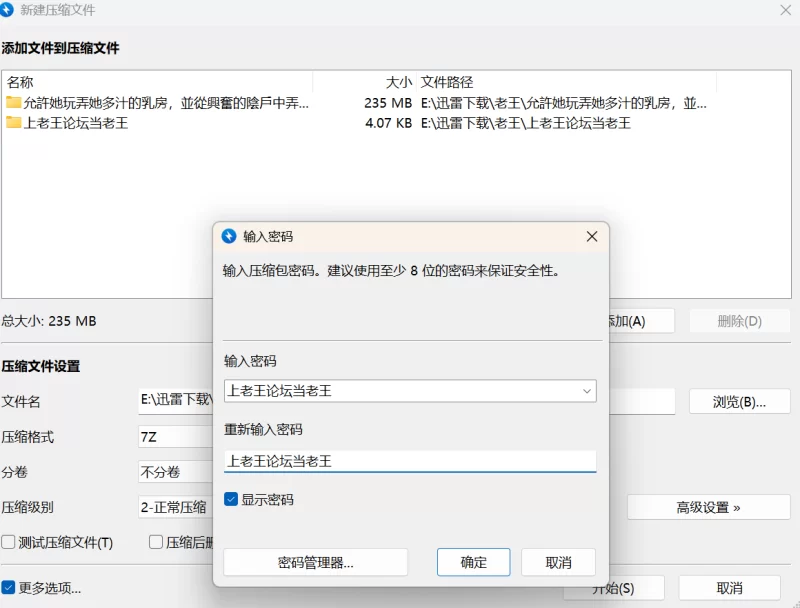Open the 密码管理器... button
Viewport: 800px width, 608px height.
coord(315,562)
